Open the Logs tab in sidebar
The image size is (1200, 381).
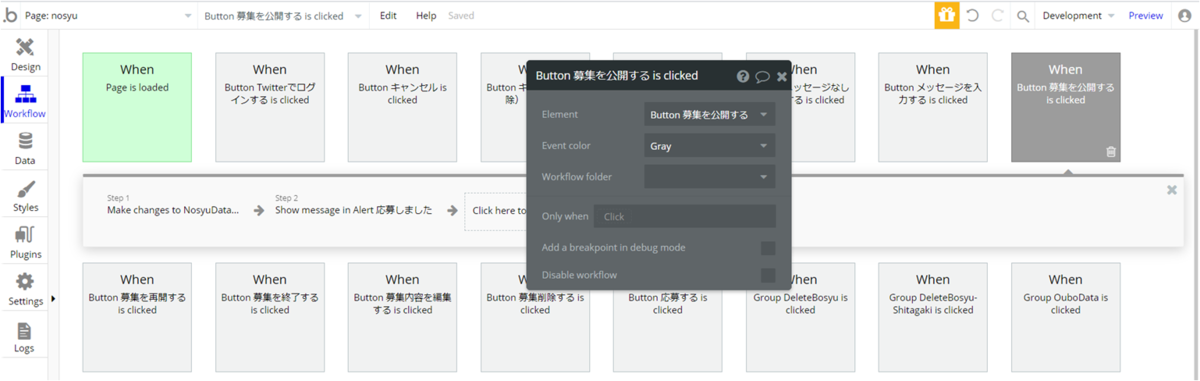(x=25, y=336)
